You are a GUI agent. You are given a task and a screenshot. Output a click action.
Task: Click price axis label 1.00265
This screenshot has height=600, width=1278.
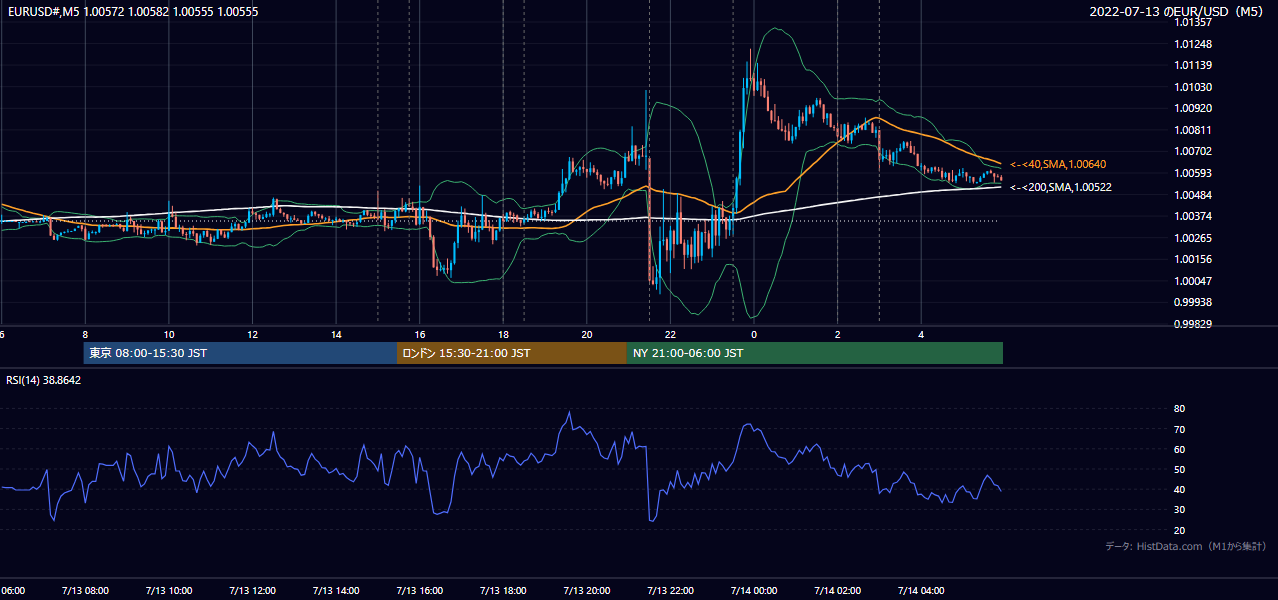click(1193, 238)
